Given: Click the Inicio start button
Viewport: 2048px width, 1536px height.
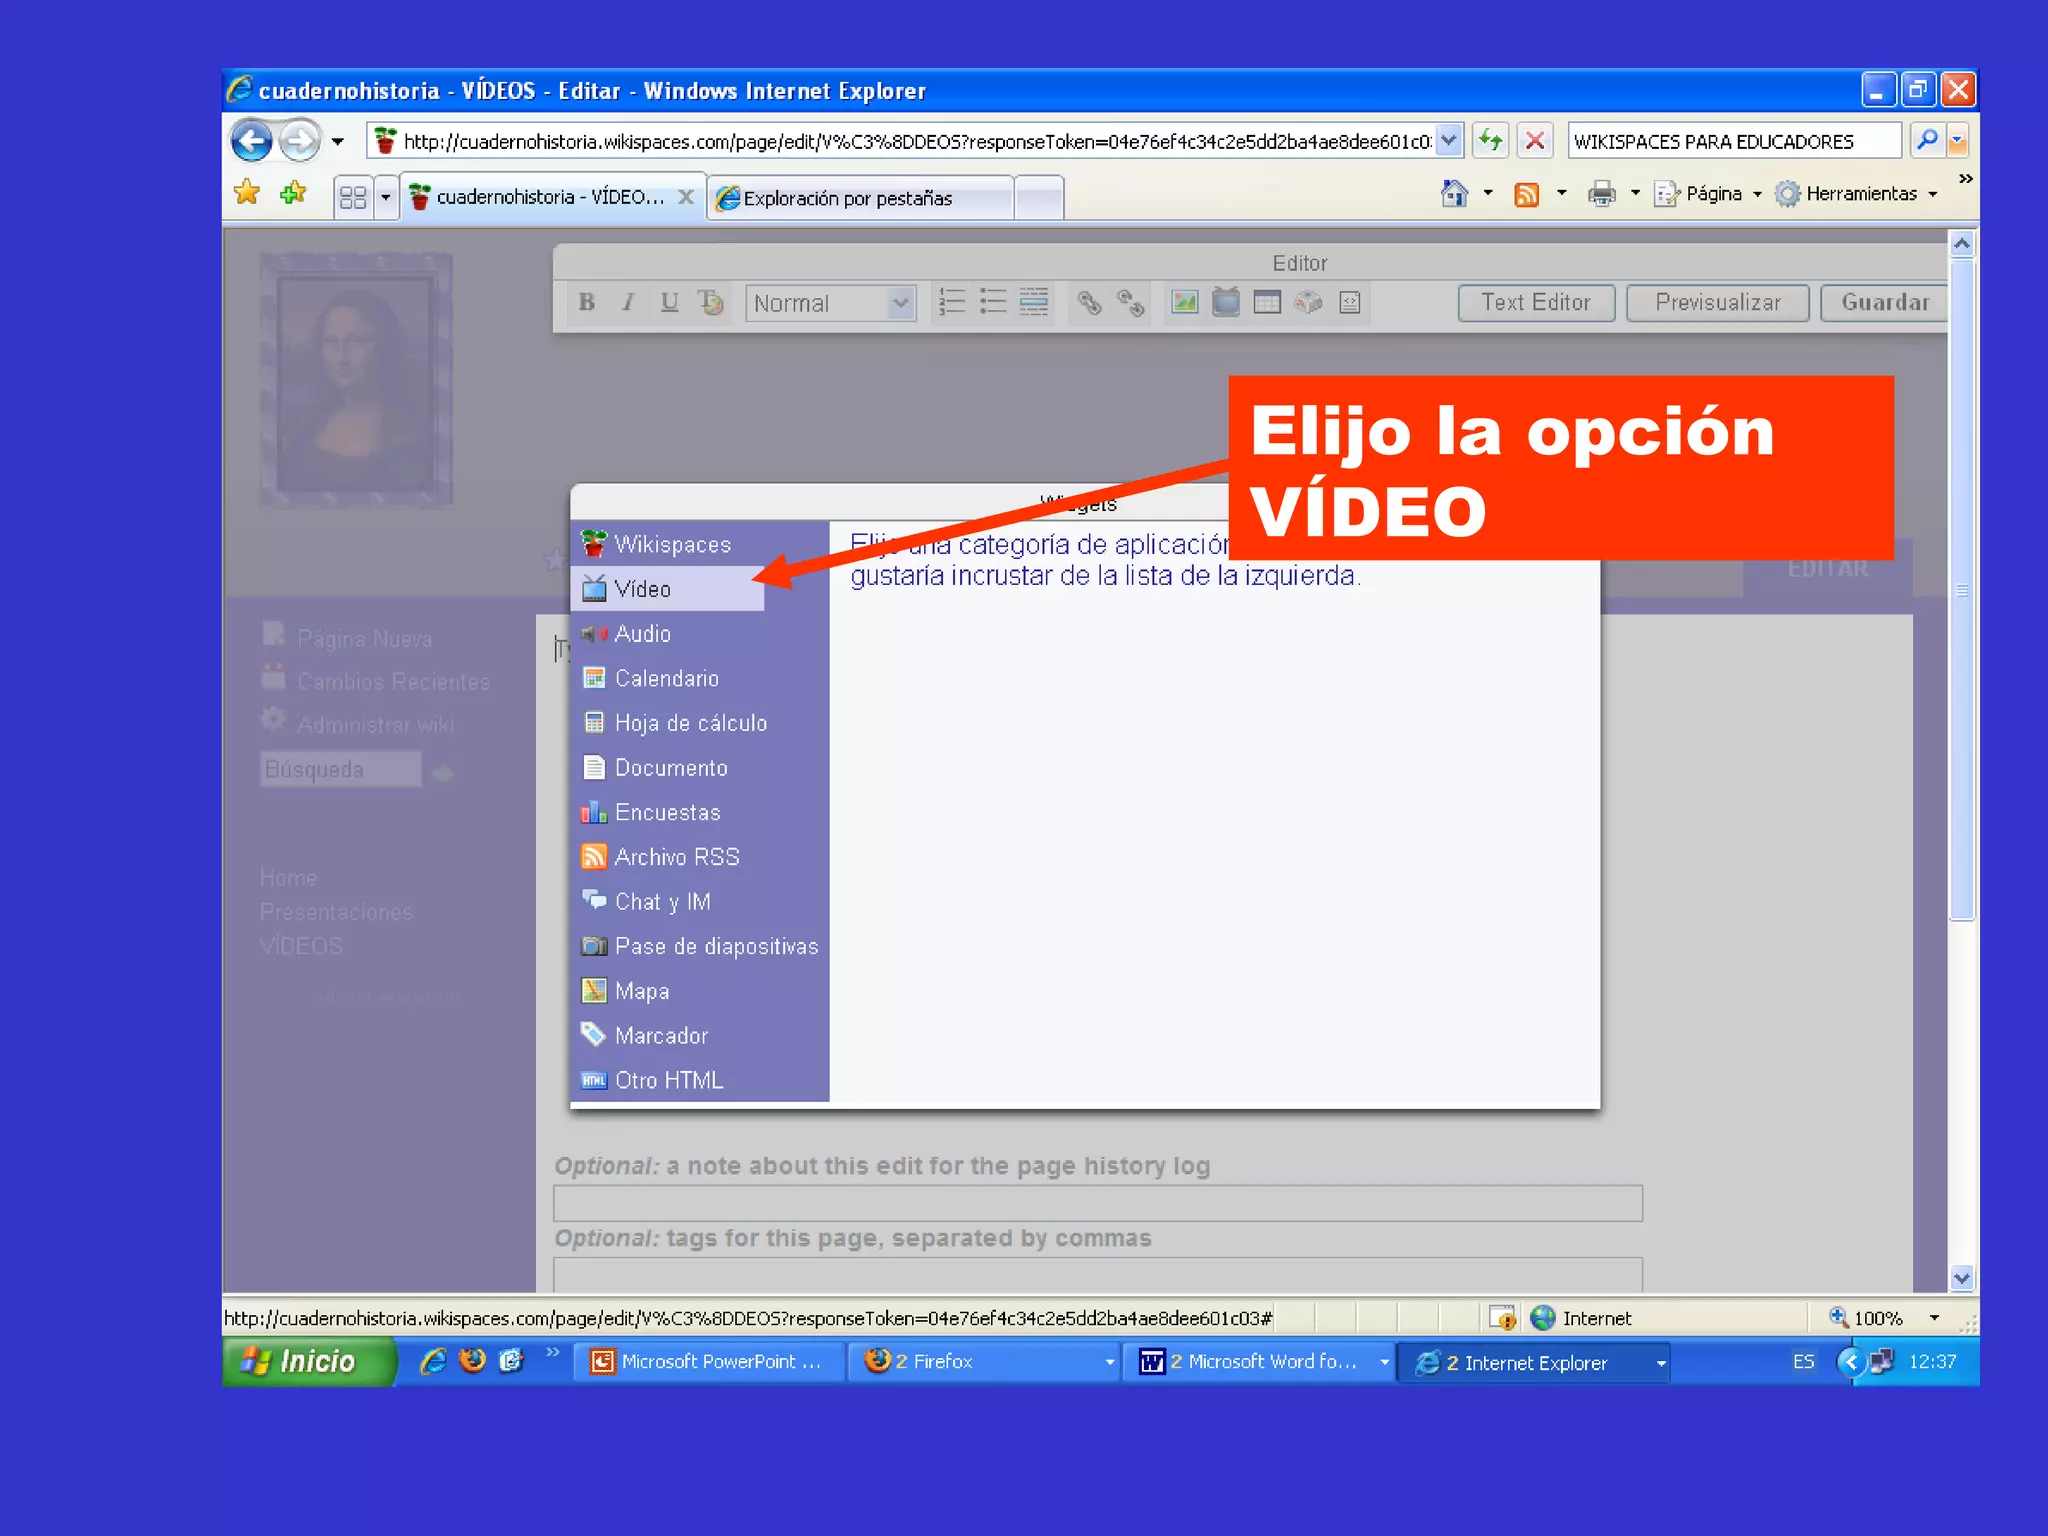Looking at the screenshot, I should click(x=308, y=1361).
